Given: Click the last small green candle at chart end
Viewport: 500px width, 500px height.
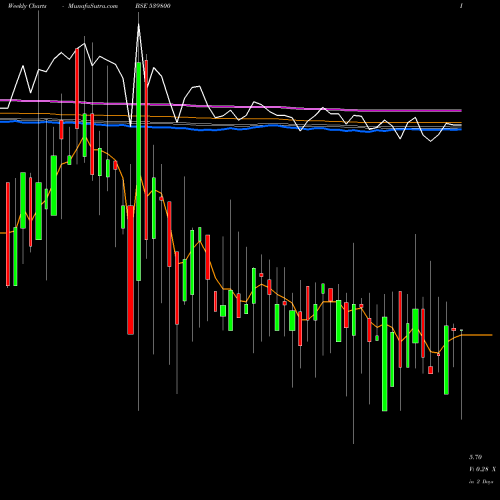Looking at the screenshot, I should [462, 330].
